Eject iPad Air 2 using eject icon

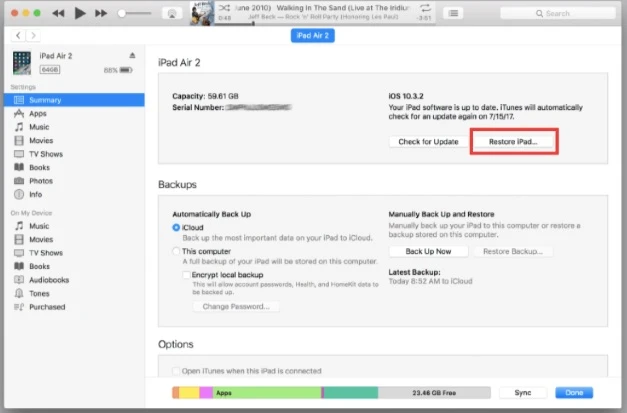coord(132,55)
